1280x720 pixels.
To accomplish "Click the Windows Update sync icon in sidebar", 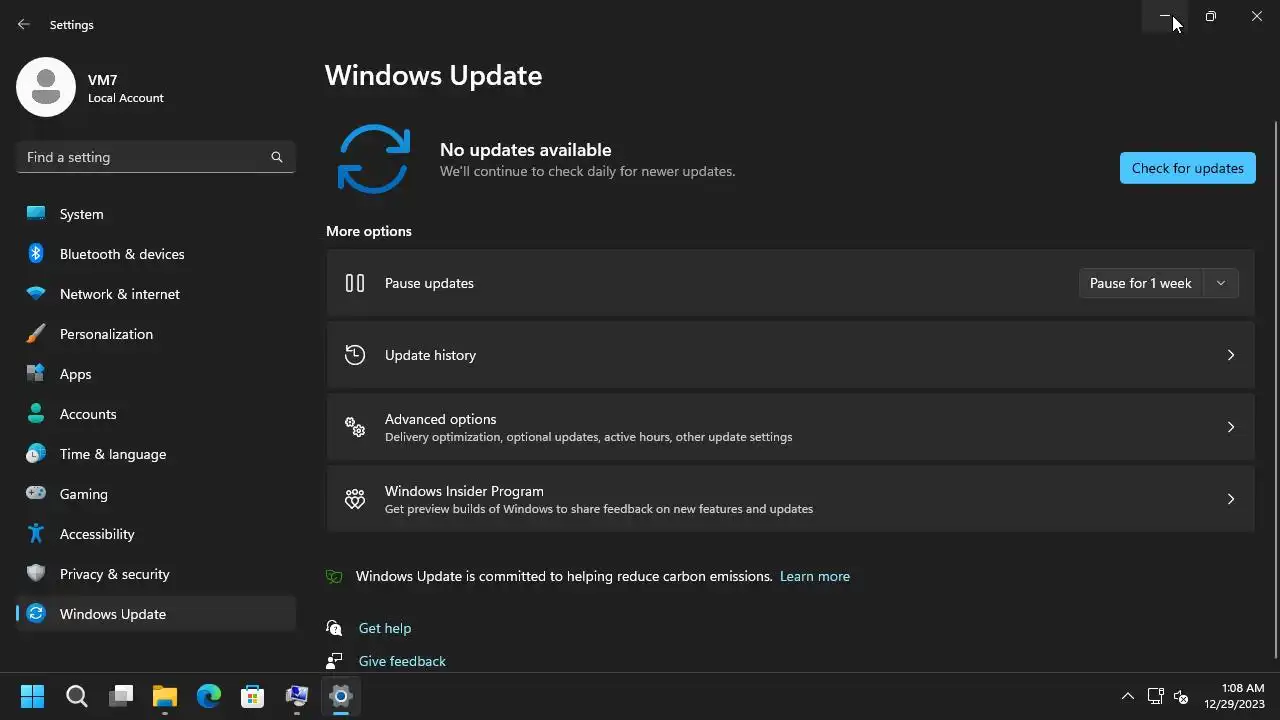I will click(36, 614).
